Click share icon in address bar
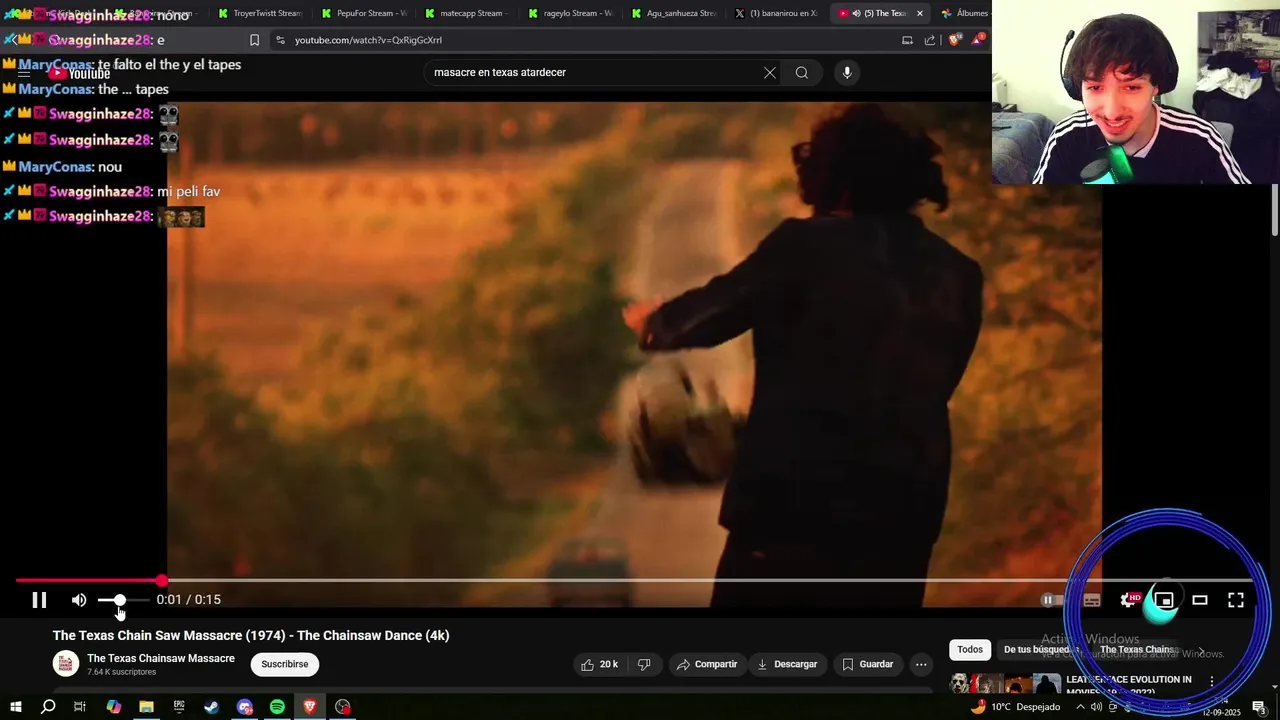Image resolution: width=1280 pixels, height=720 pixels. [x=930, y=40]
